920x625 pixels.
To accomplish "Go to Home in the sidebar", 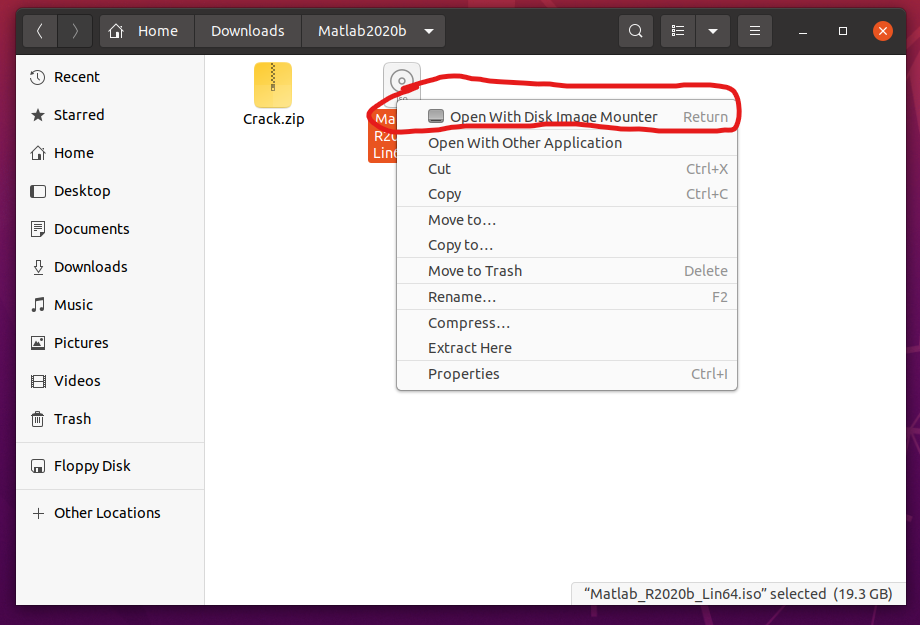I will (x=110, y=153).
